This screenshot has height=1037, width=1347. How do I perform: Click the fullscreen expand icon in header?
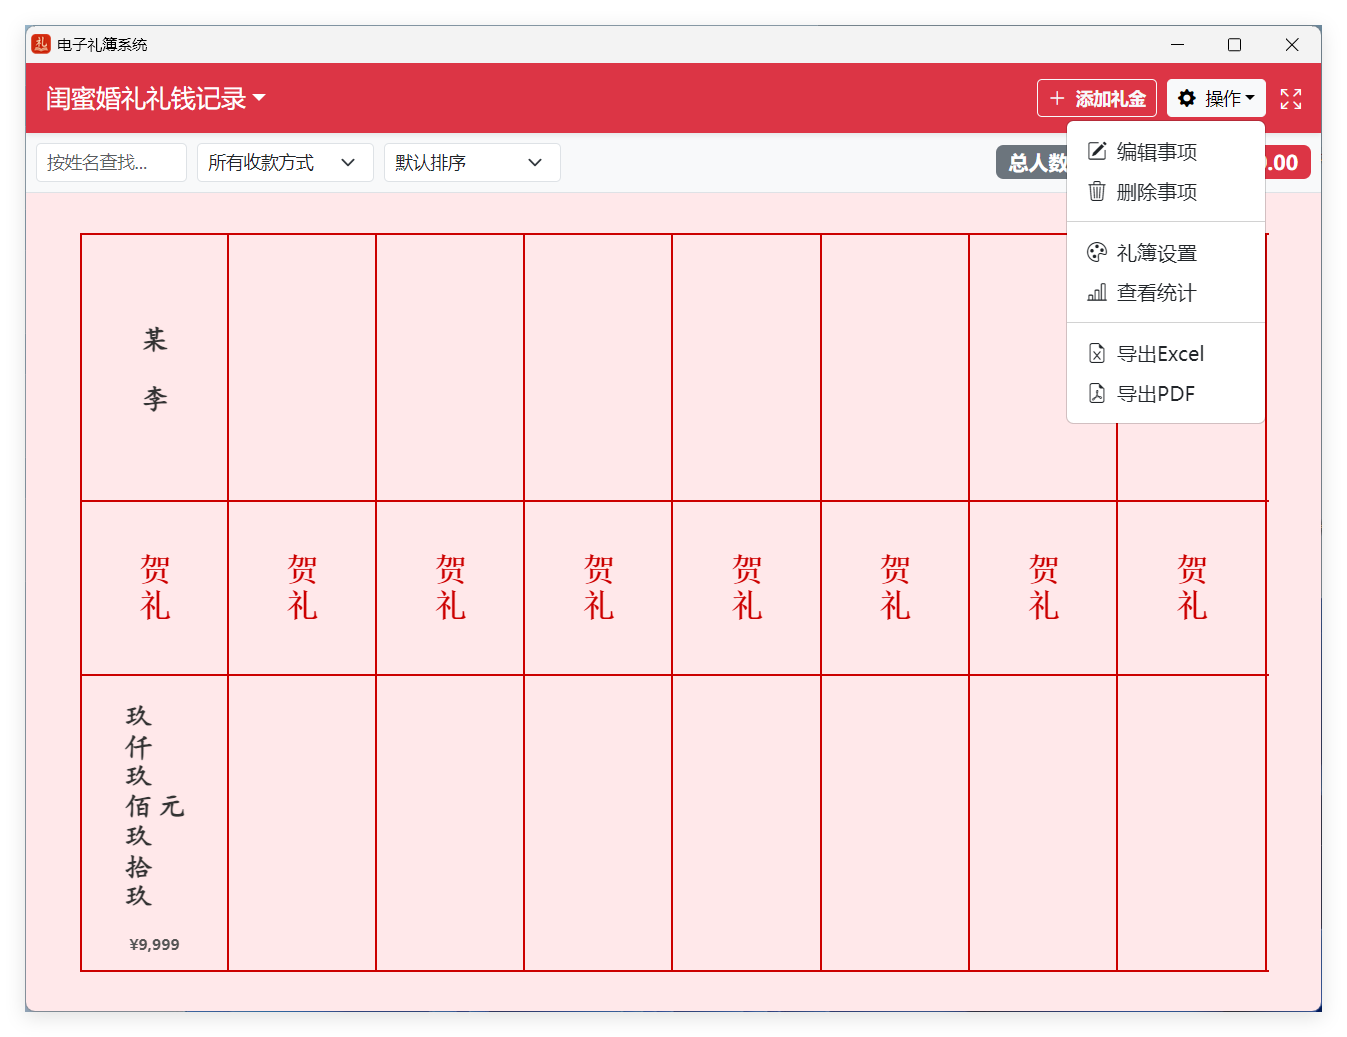pos(1290,98)
